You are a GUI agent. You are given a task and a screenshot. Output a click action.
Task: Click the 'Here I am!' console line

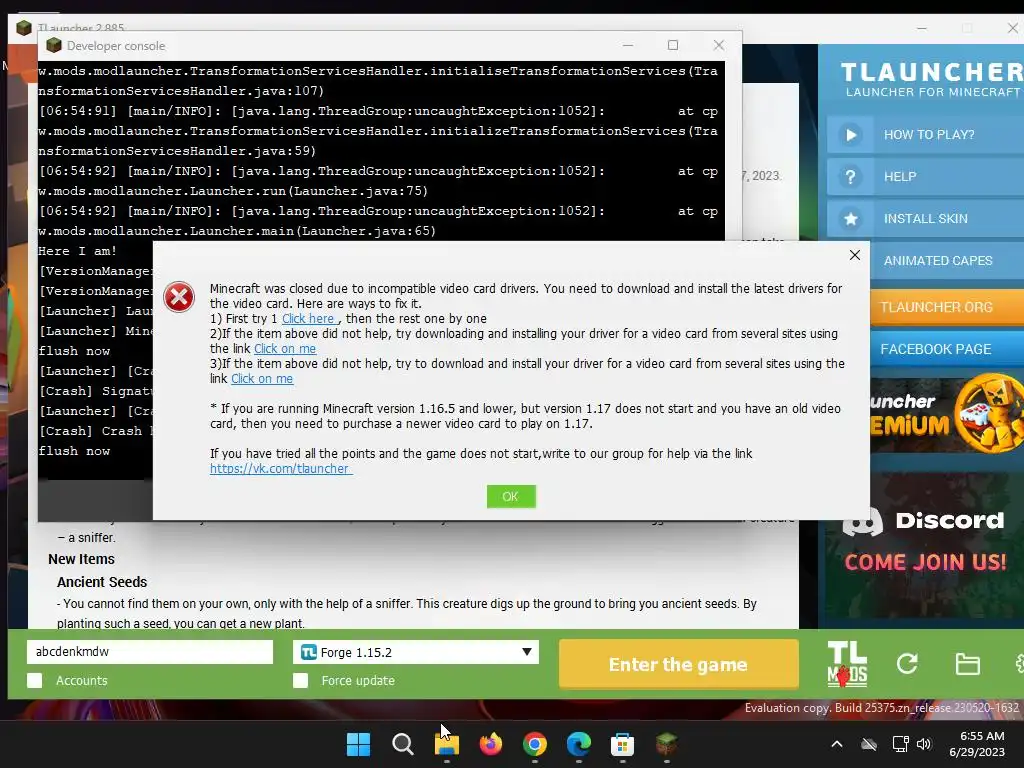click(77, 251)
